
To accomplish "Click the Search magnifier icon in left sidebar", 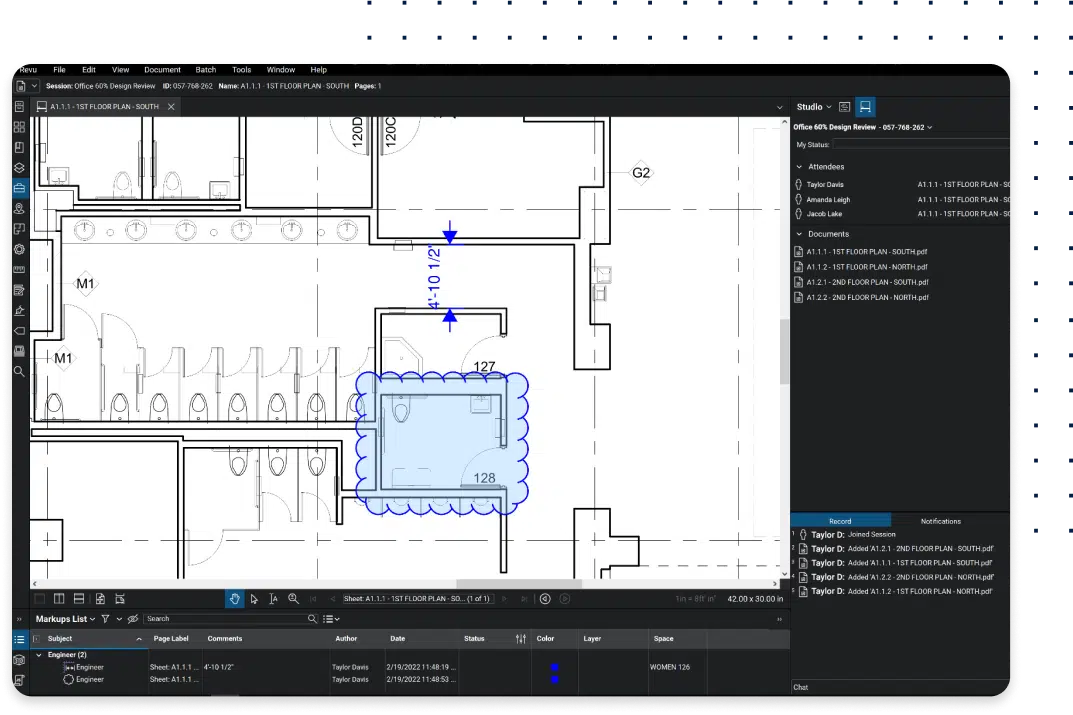I will (x=19, y=371).
